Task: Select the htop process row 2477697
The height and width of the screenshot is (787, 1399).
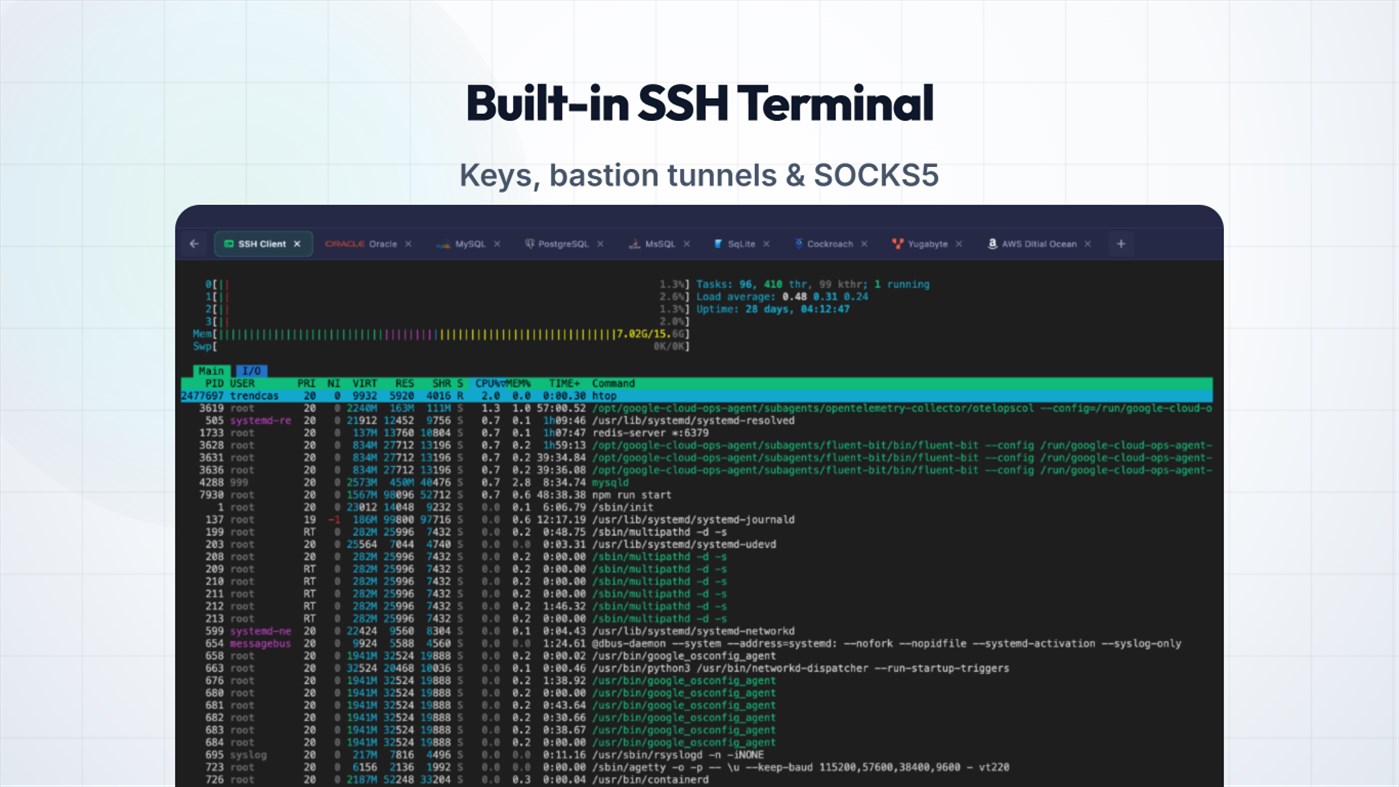Action: (x=696, y=396)
